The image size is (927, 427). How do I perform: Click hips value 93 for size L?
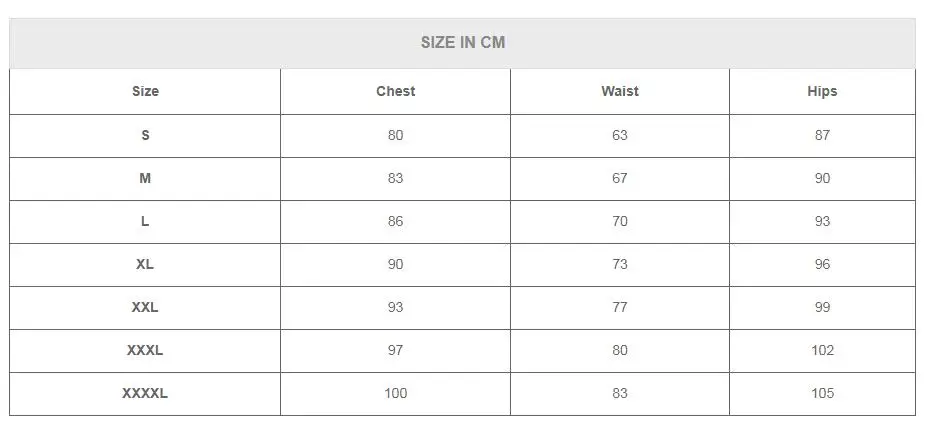[x=822, y=221]
